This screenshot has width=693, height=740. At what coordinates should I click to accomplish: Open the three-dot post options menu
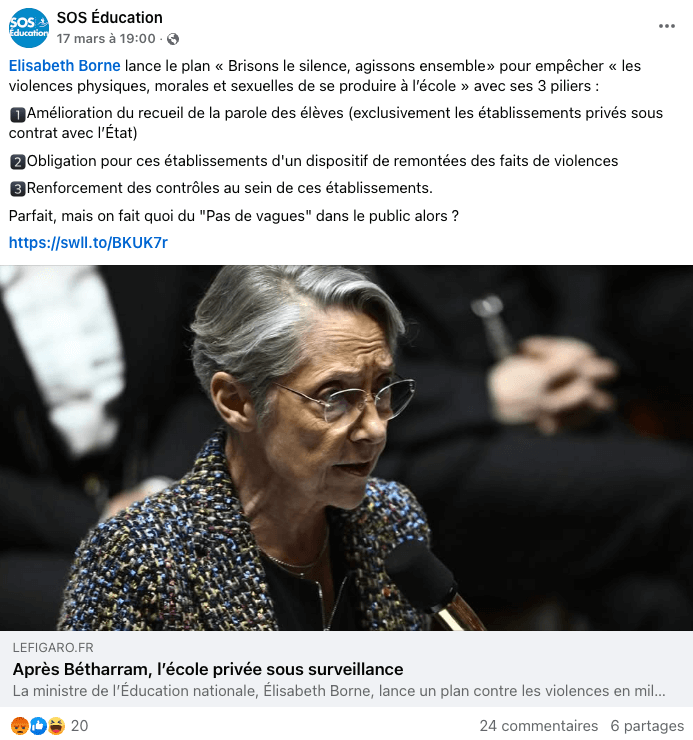pyautogui.click(x=667, y=26)
